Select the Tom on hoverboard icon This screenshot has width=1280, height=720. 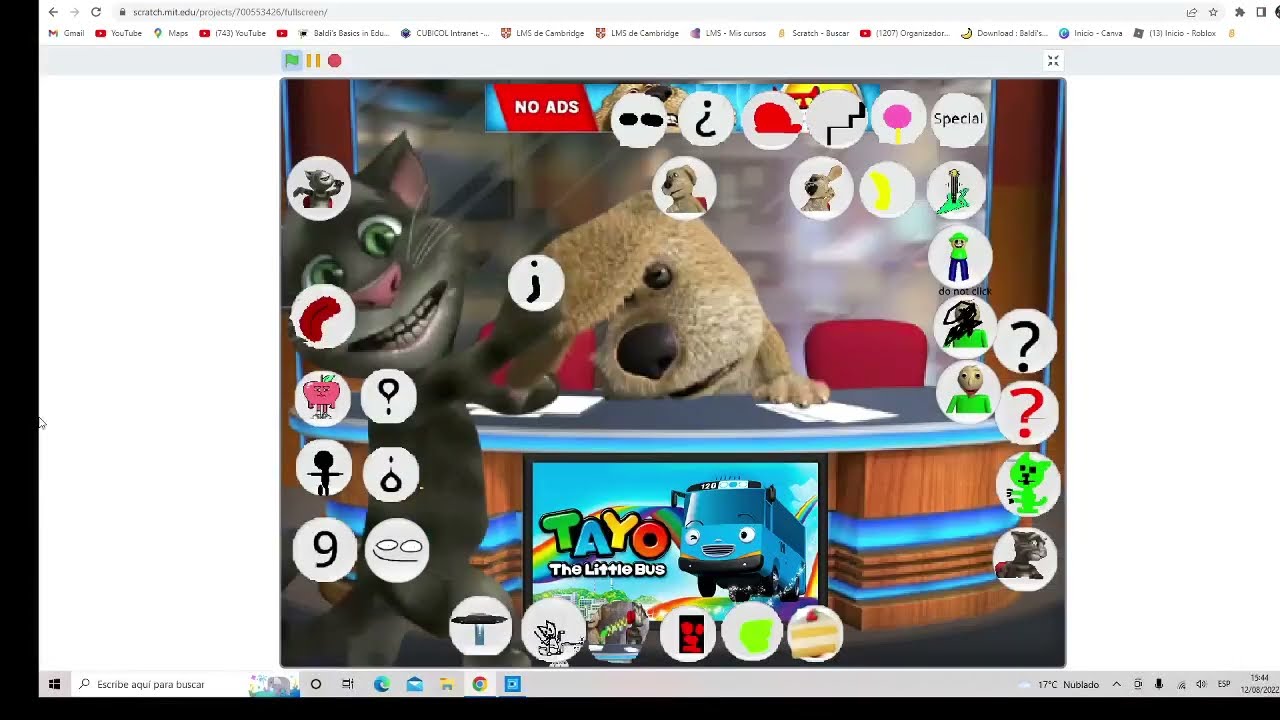click(618, 632)
